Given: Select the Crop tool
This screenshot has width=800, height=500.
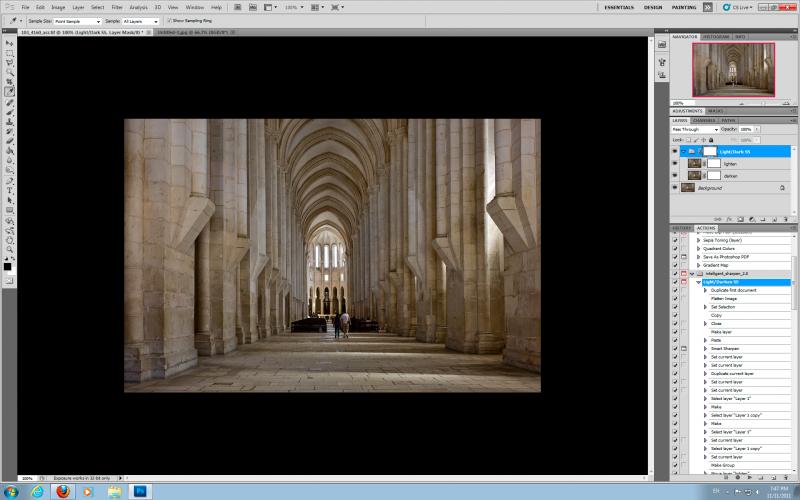Looking at the screenshot, I should 9,82.
